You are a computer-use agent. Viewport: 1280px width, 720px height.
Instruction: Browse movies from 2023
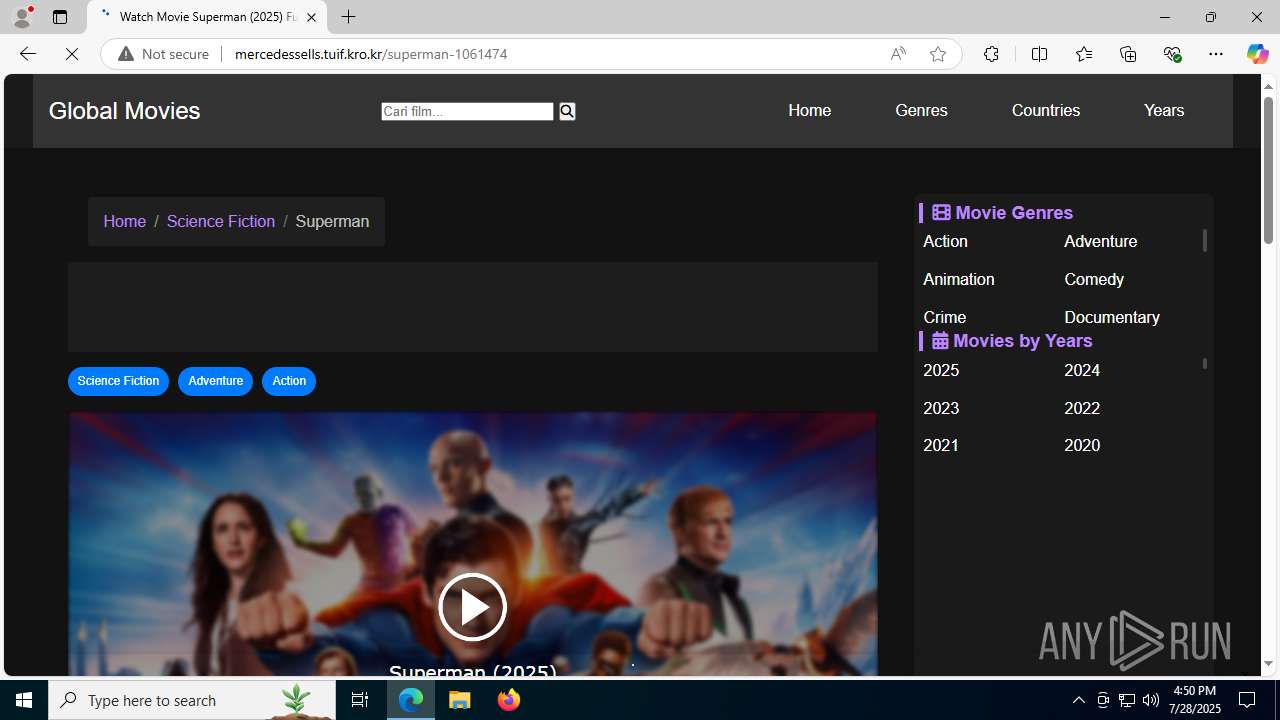[941, 408]
